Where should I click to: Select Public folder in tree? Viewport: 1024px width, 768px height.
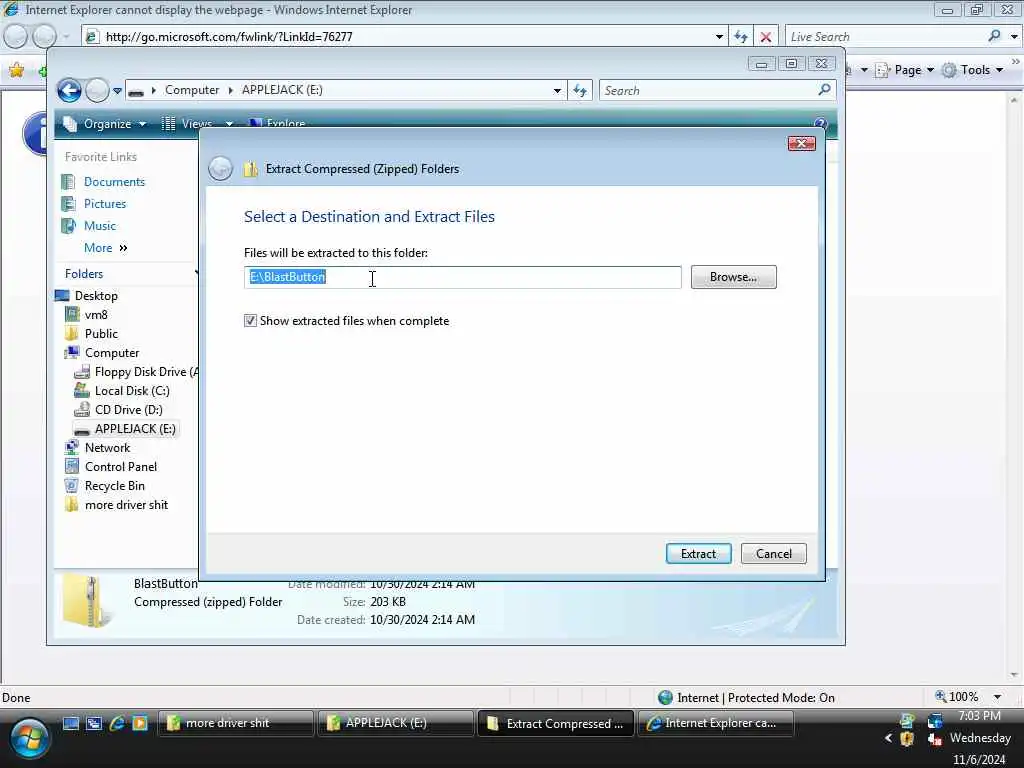click(101, 334)
